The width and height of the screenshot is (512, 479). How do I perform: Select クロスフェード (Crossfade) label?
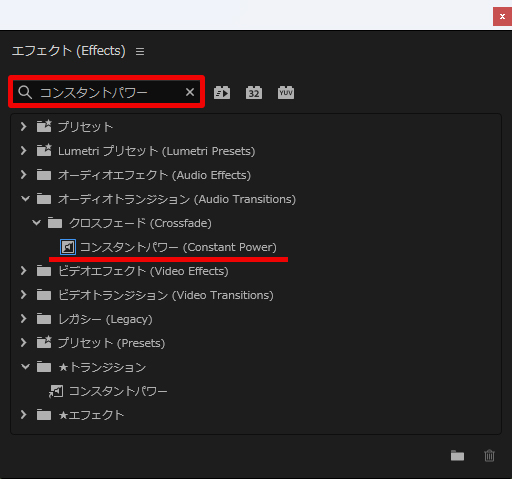click(x=140, y=223)
